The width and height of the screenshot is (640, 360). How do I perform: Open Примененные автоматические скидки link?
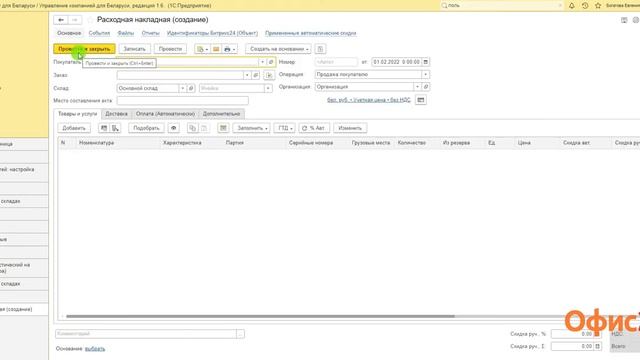pos(311,33)
